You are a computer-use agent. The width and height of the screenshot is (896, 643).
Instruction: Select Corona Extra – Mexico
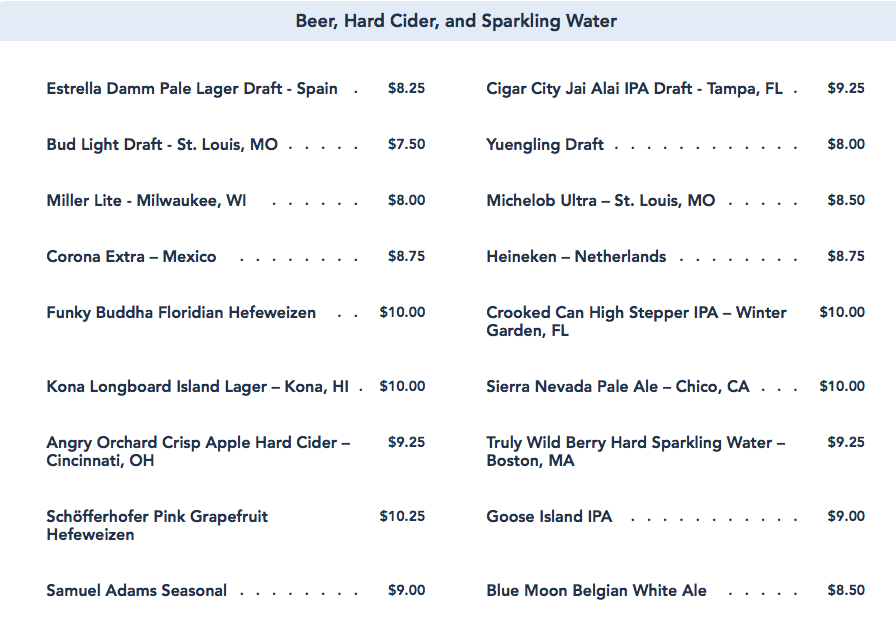(x=131, y=256)
